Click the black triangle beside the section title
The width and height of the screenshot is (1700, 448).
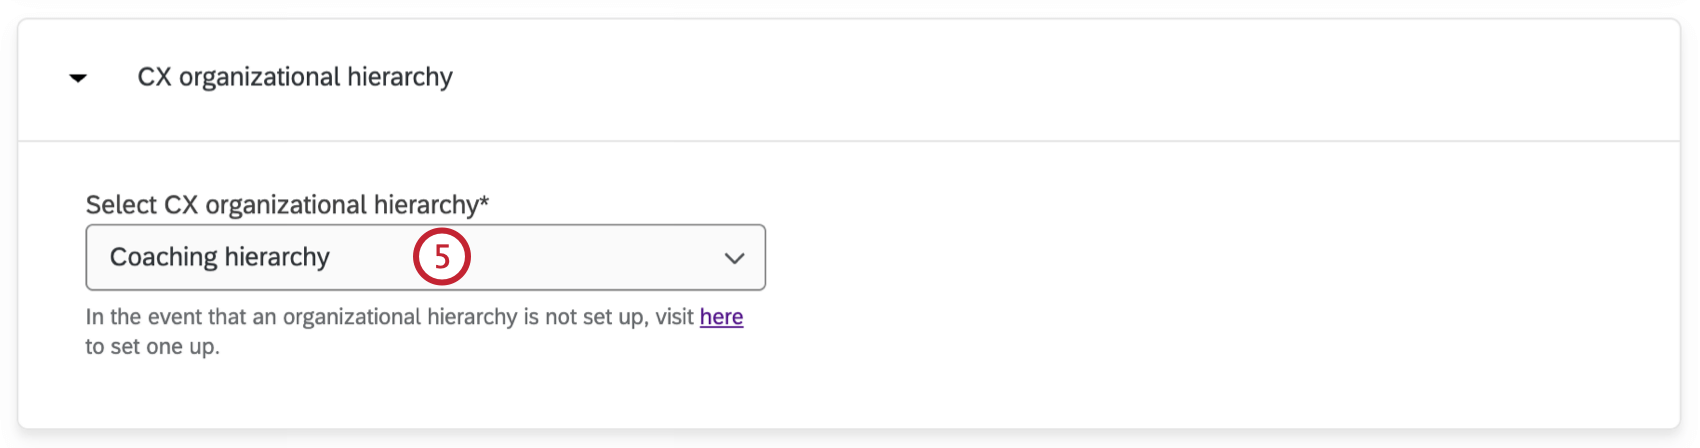click(78, 78)
